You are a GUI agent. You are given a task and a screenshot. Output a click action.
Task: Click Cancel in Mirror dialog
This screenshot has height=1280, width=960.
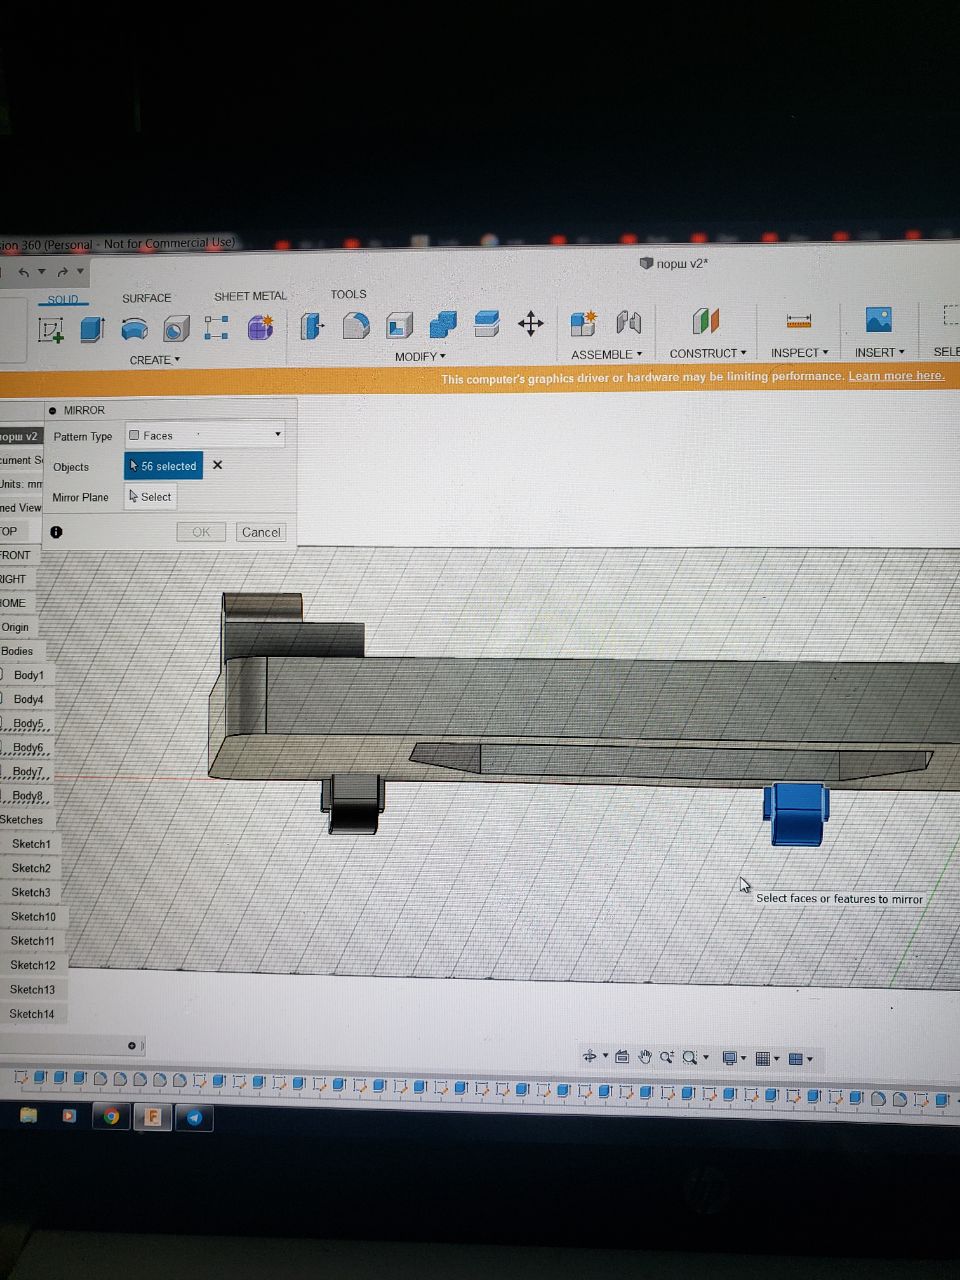[261, 532]
